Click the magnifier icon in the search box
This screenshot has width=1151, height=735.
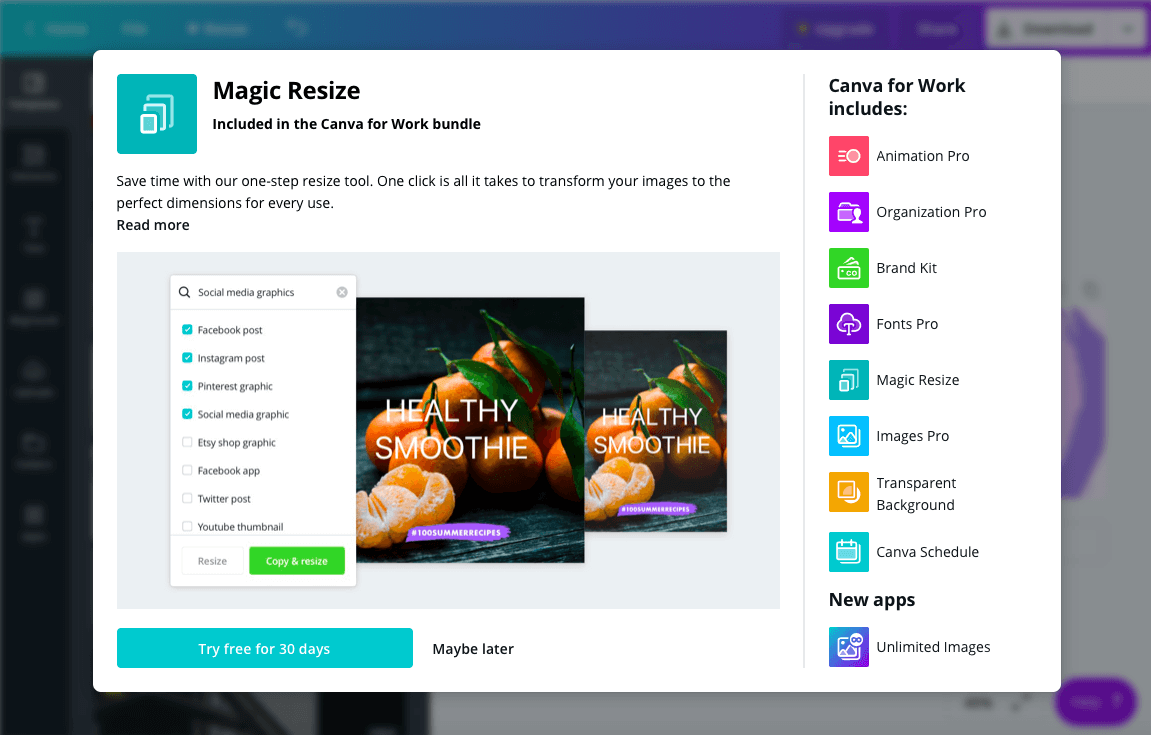[x=184, y=292]
